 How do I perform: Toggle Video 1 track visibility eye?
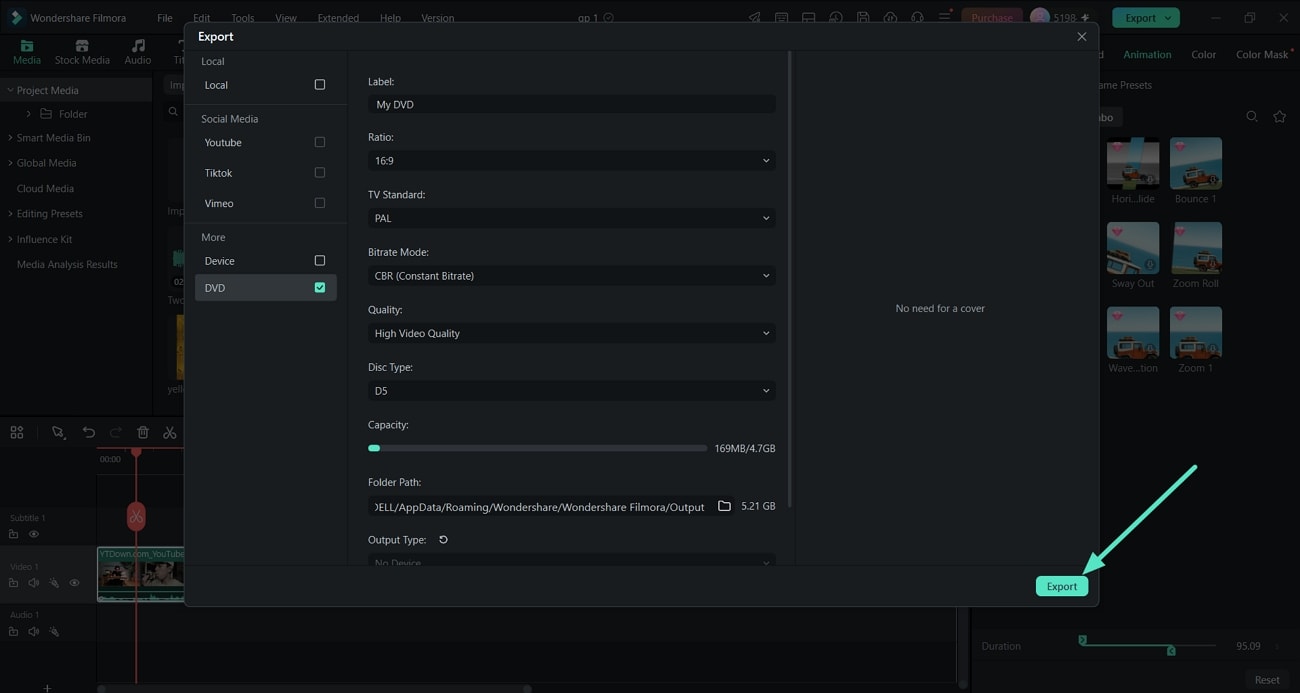tap(74, 583)
